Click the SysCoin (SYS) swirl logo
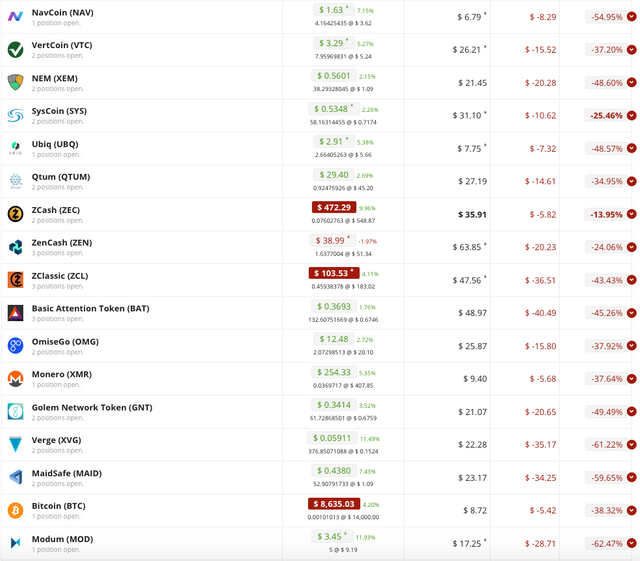 (x=16, y=116)
